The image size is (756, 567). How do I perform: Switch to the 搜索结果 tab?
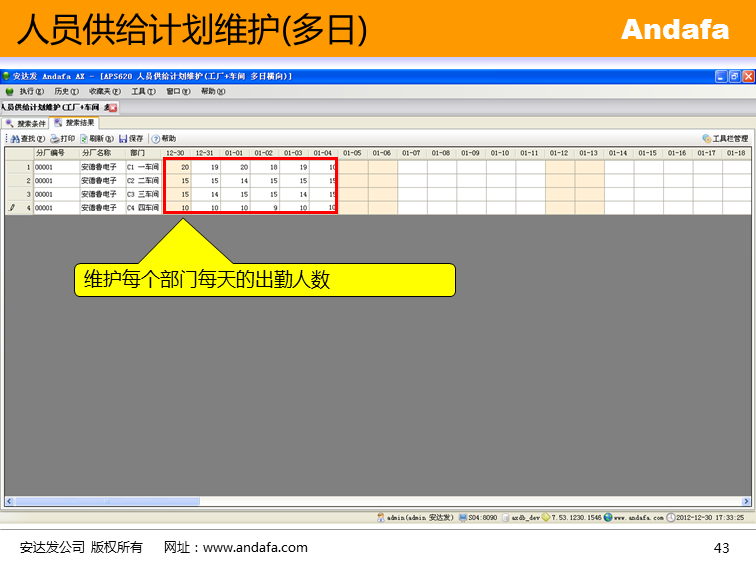[75, 123]
